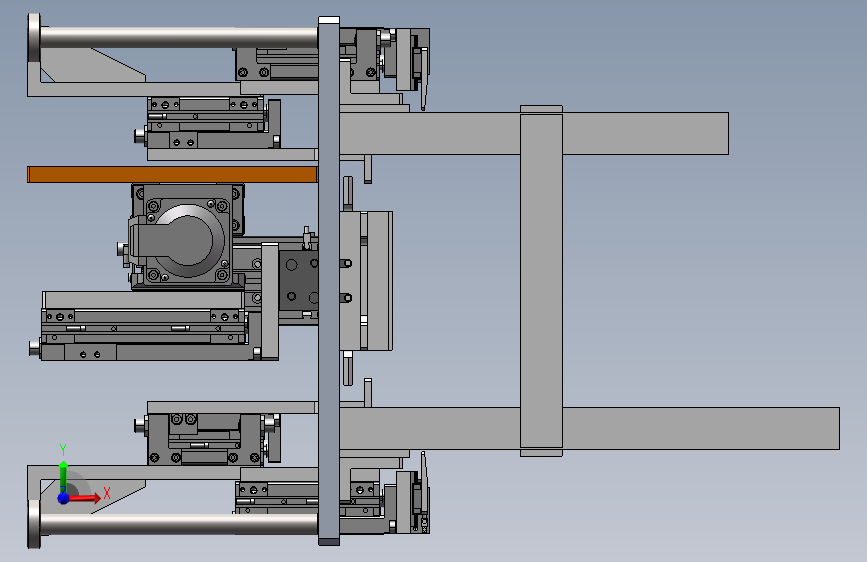This screenshot has width=867, height=562.
Task: Select the dark block with four holes
Action: click(299, 280)
